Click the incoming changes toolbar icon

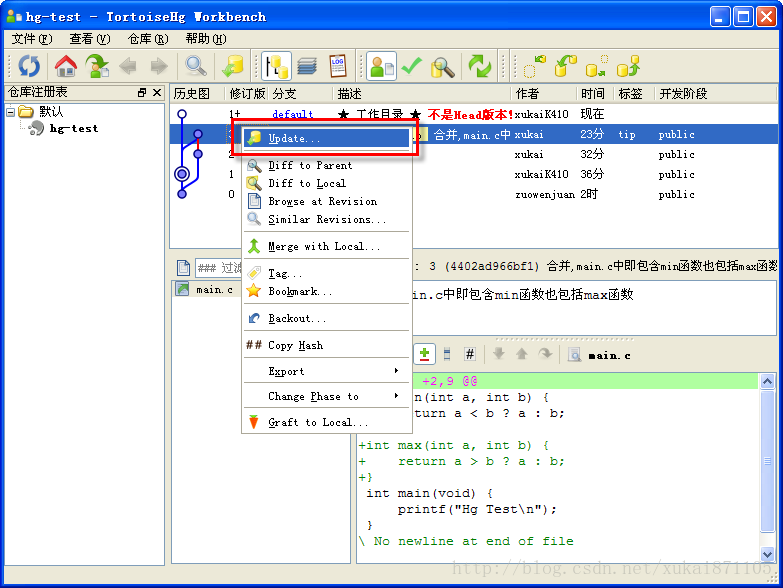(534, 66)
